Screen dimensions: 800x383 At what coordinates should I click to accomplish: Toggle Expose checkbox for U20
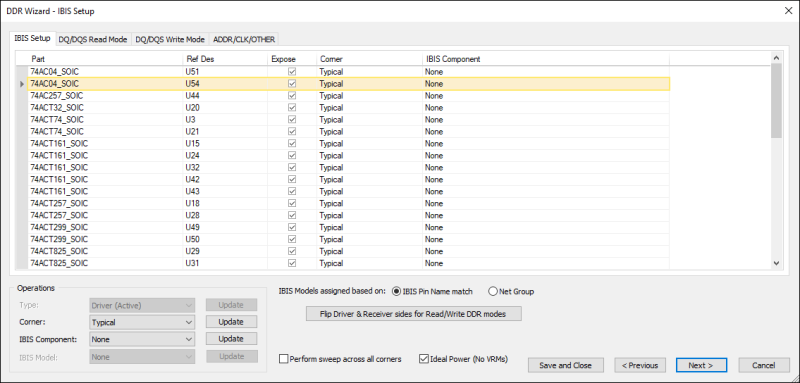pos(292,108)
